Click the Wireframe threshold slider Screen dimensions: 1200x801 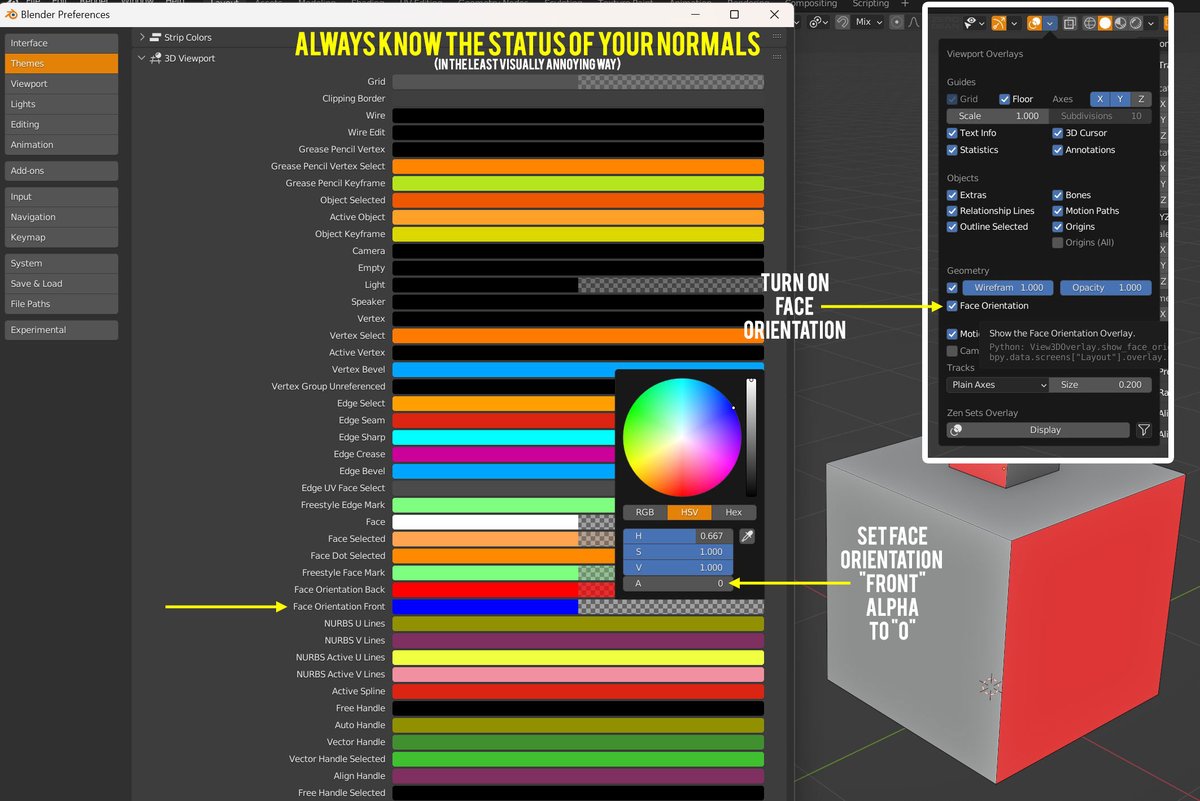coord(1008,288)
